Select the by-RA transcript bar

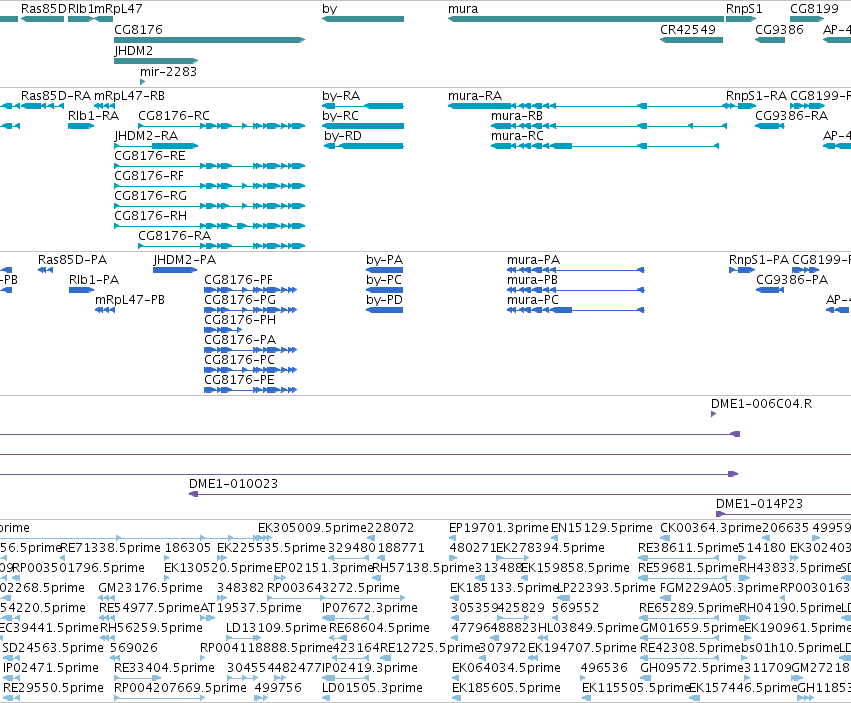tap(363, 106)
